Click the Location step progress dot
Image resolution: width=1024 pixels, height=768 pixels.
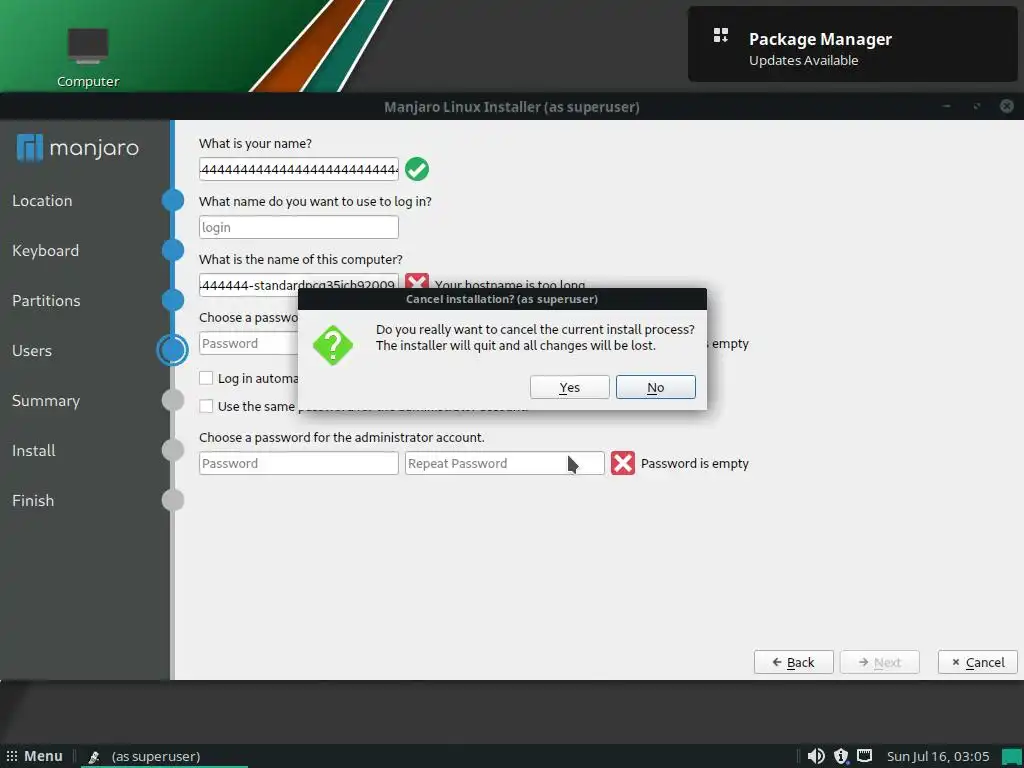click(173, 200)
